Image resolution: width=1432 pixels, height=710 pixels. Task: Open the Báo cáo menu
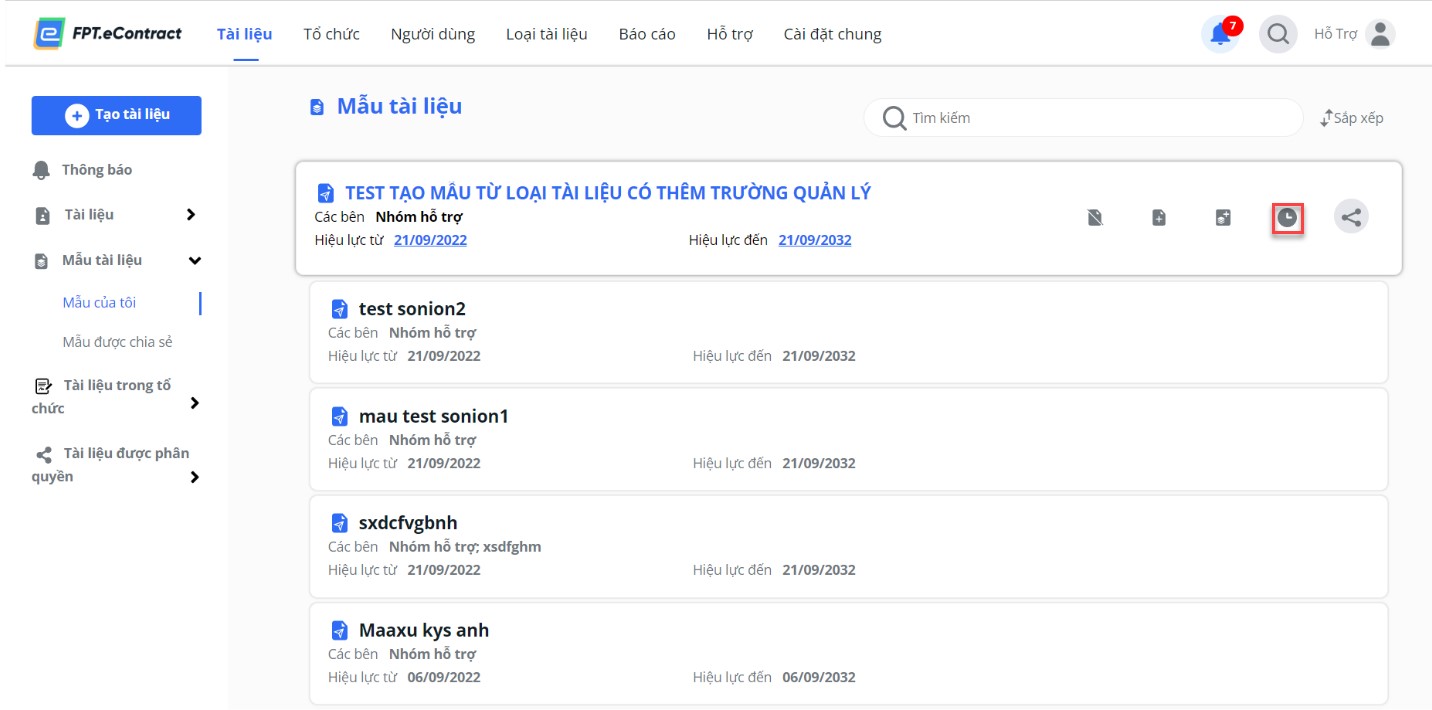pos(647,34)
